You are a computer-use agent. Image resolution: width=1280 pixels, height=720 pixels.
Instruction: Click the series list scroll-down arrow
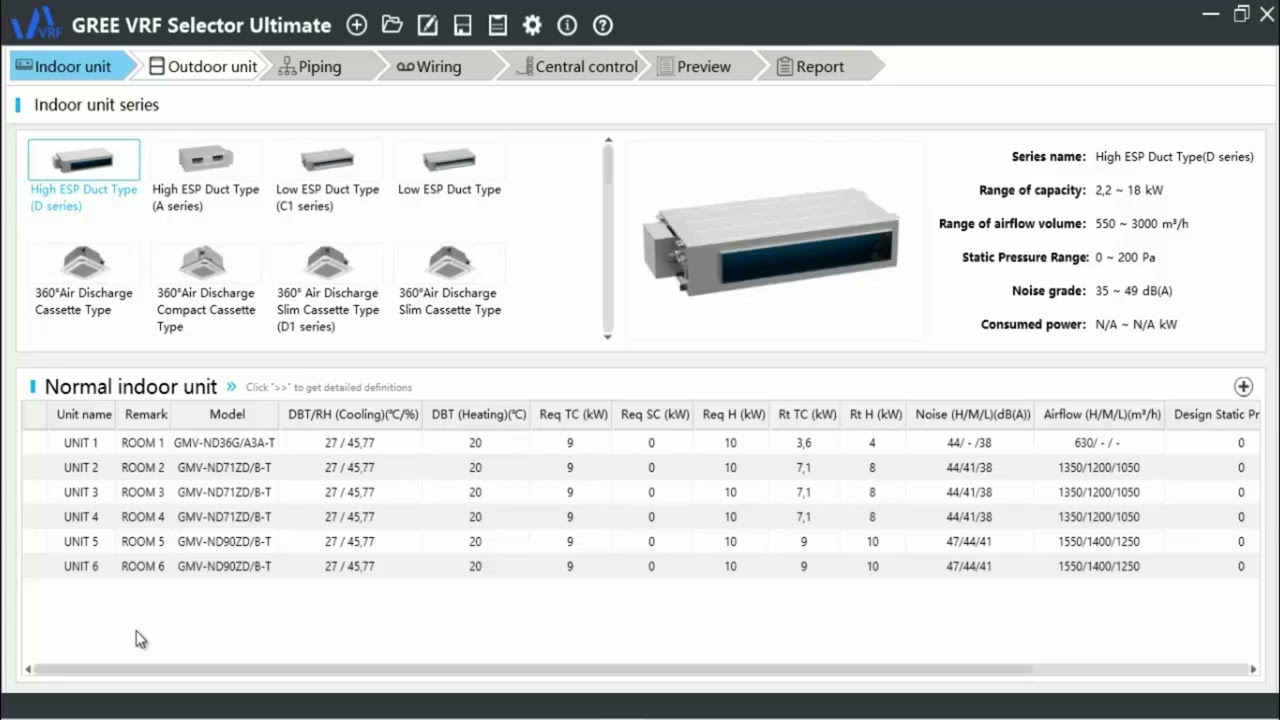coord(607,336)
